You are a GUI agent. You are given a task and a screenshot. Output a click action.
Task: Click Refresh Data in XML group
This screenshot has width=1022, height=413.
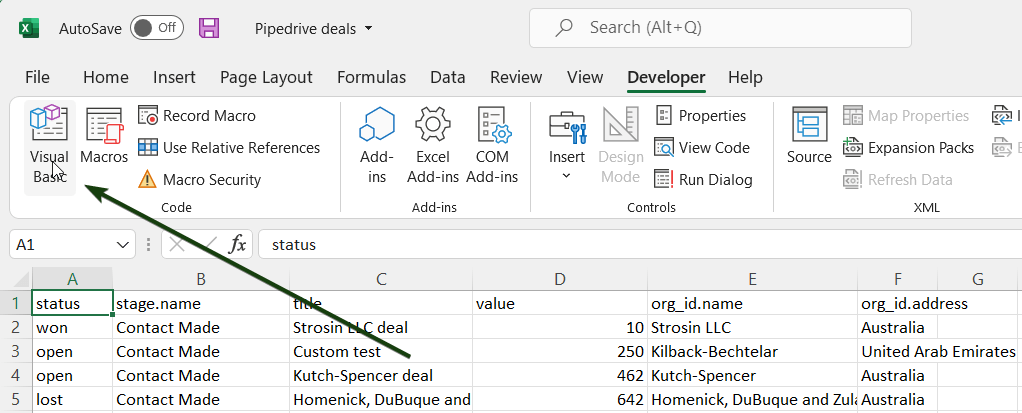898,180
